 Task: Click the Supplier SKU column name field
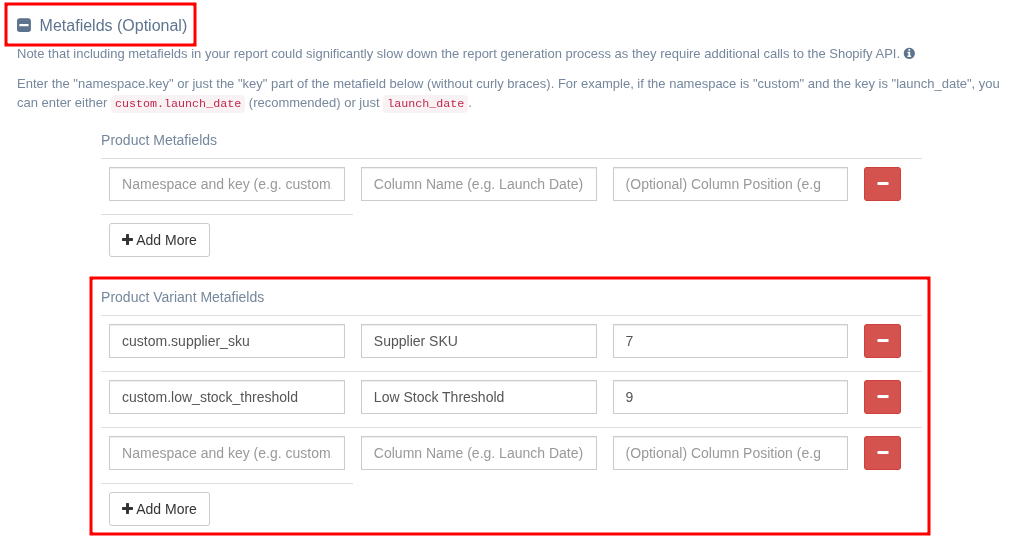(x=478, y=341)
